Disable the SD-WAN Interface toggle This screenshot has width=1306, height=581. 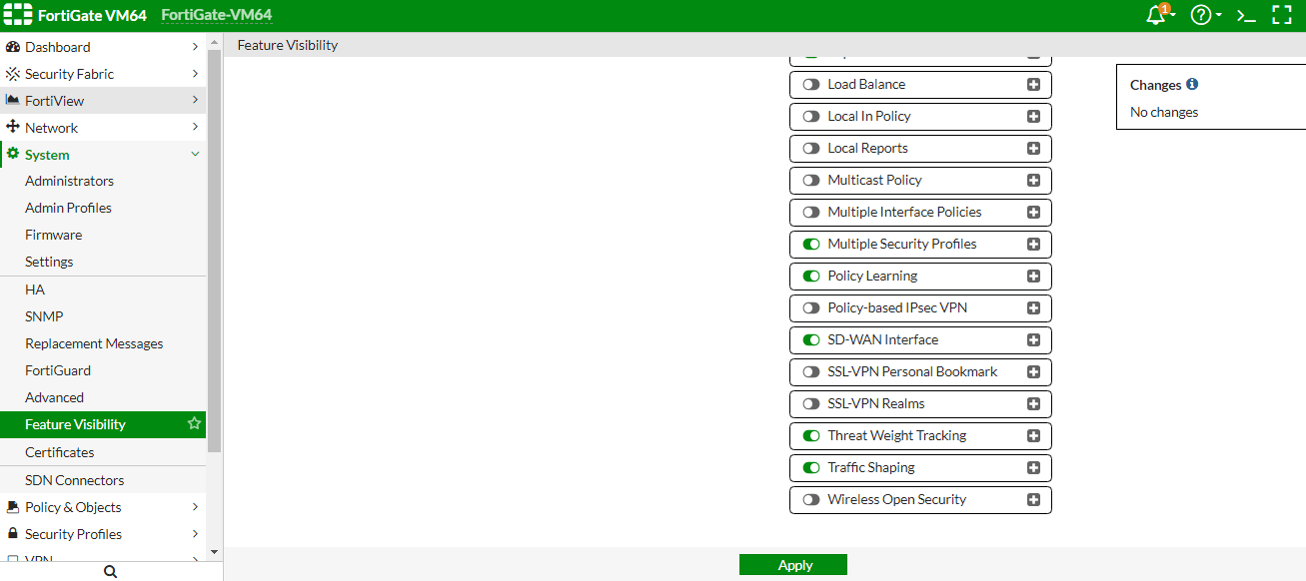[x=811, y=341]
